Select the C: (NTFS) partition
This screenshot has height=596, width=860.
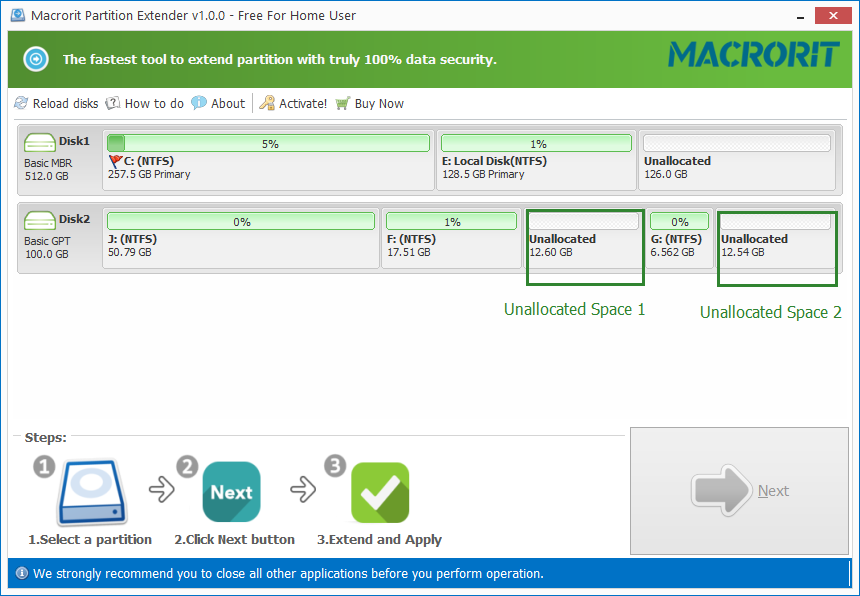point(268,161)
